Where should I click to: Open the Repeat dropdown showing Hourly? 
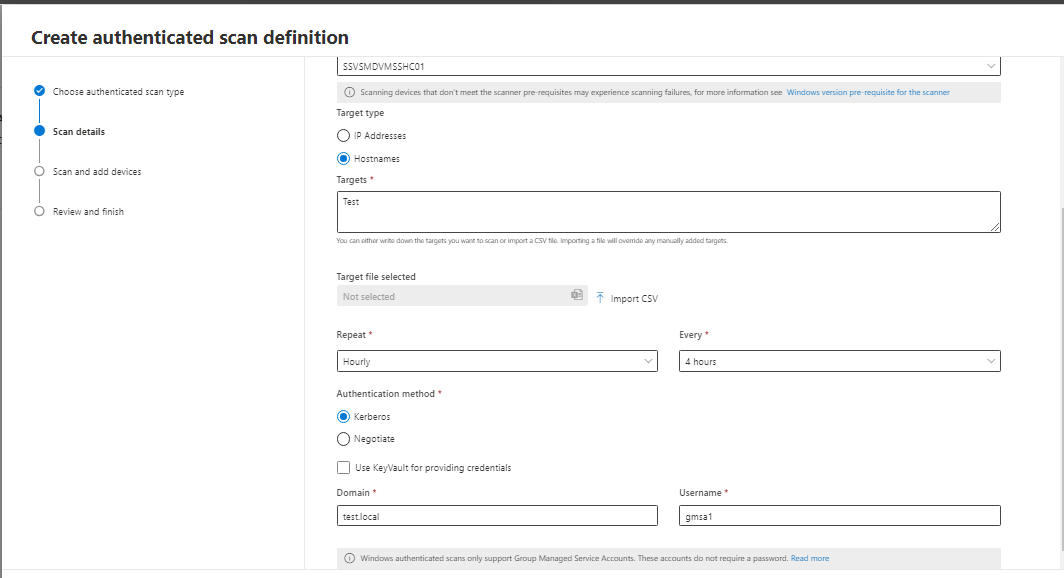pyautogui.click(x=497, y=361)
